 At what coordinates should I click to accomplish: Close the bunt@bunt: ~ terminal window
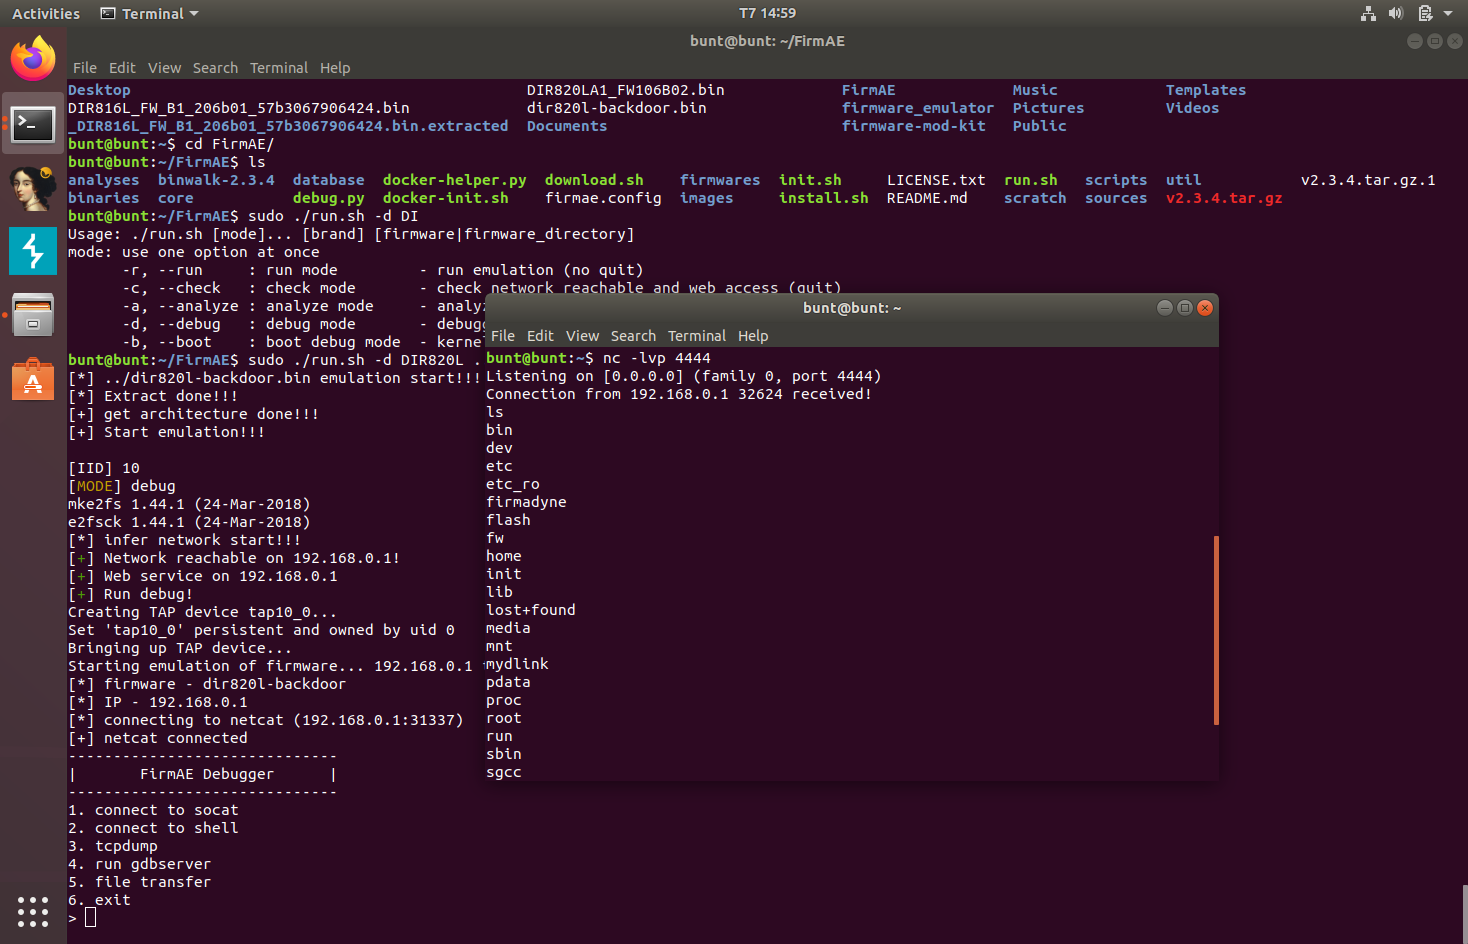pyautogui.click(x=1205, y=308)
